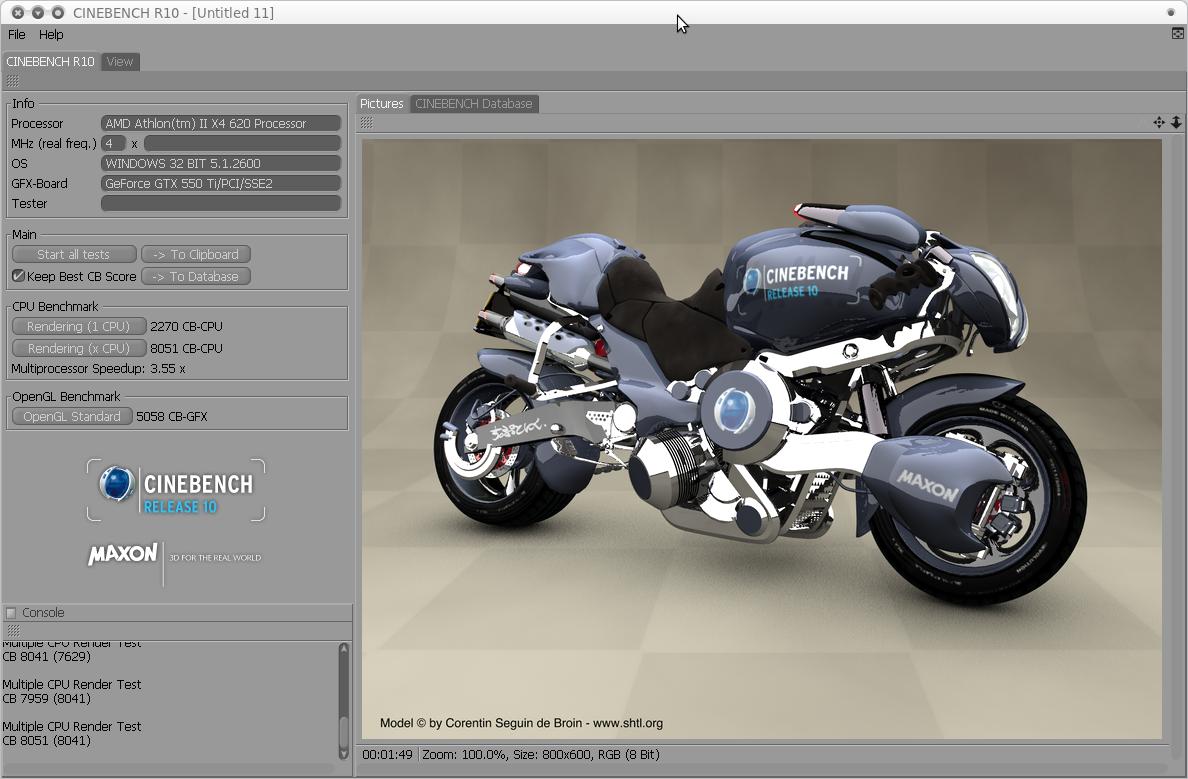Click the Processor name field
This screenshot has height=779, width=1188.
pyautogui.click(x=221, y=124)
